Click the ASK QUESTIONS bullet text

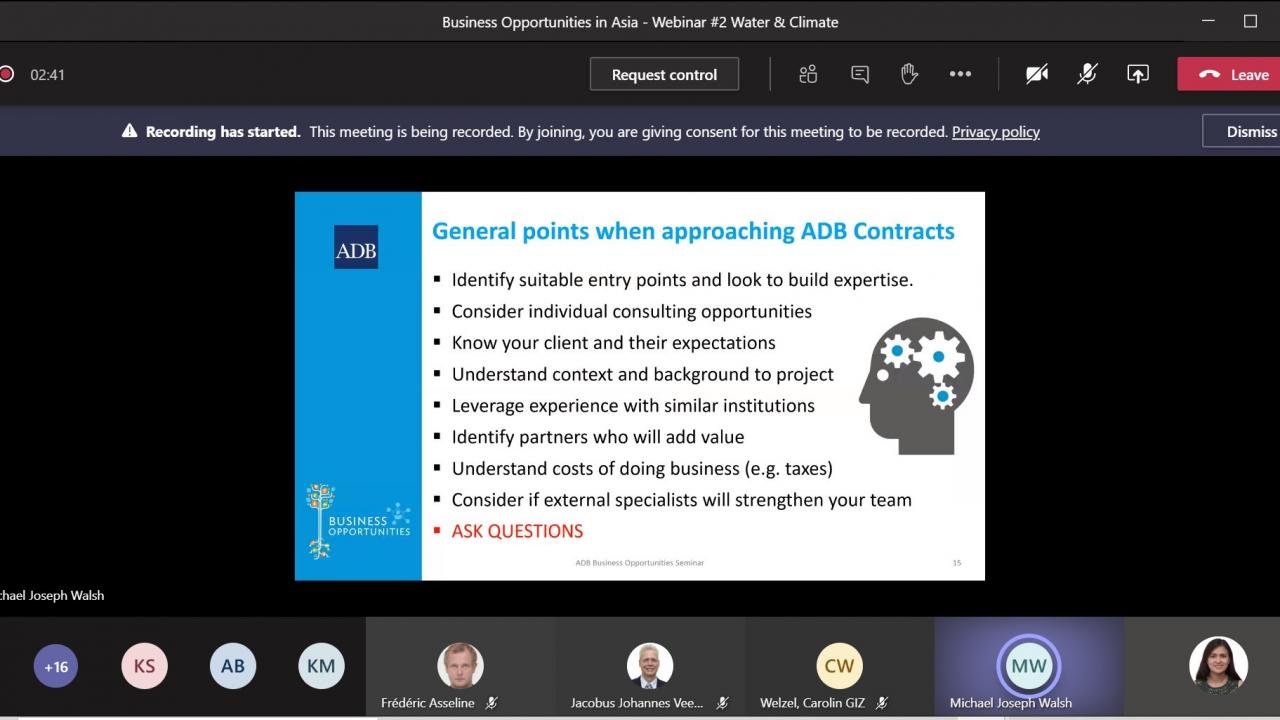(517, 531)
